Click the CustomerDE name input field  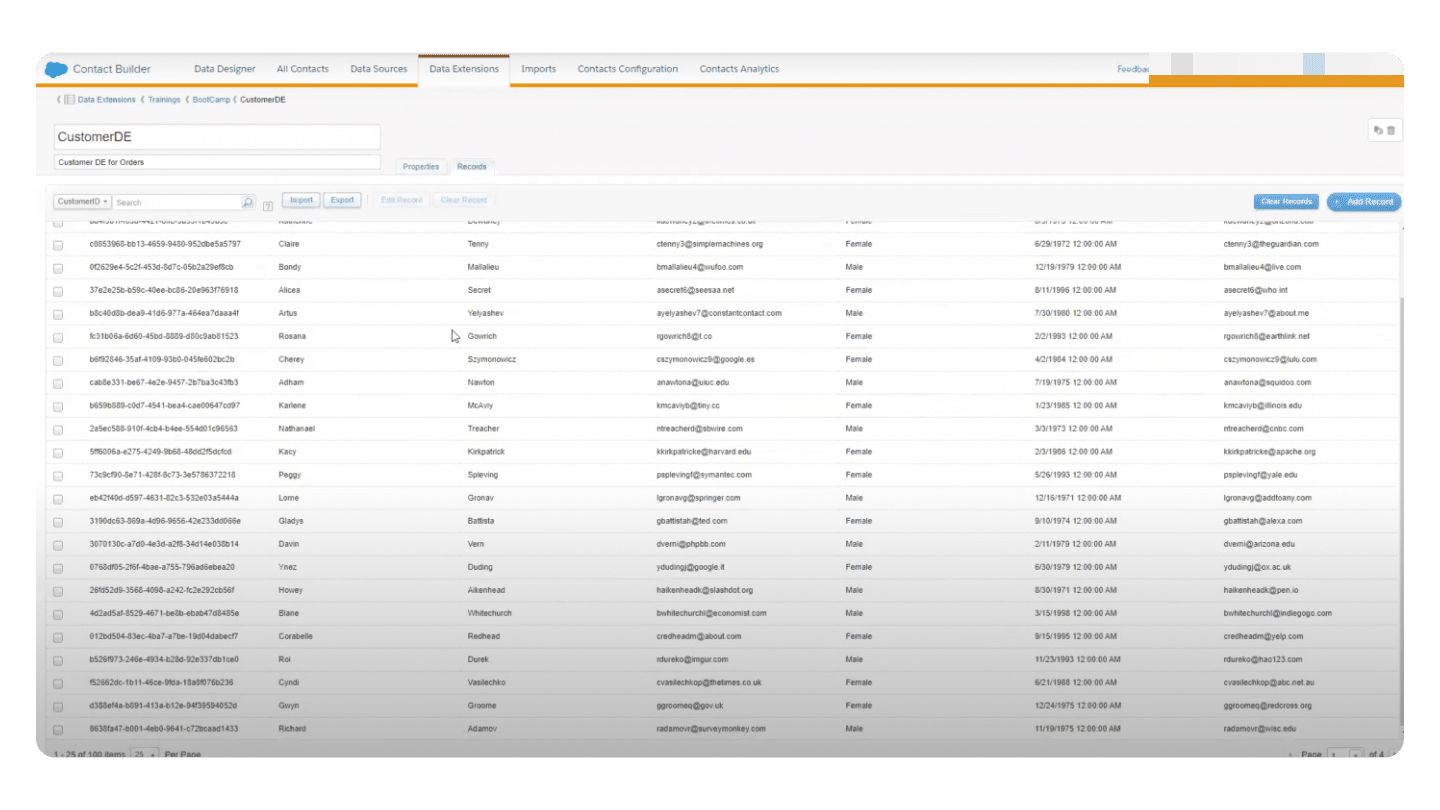[217, 137]
